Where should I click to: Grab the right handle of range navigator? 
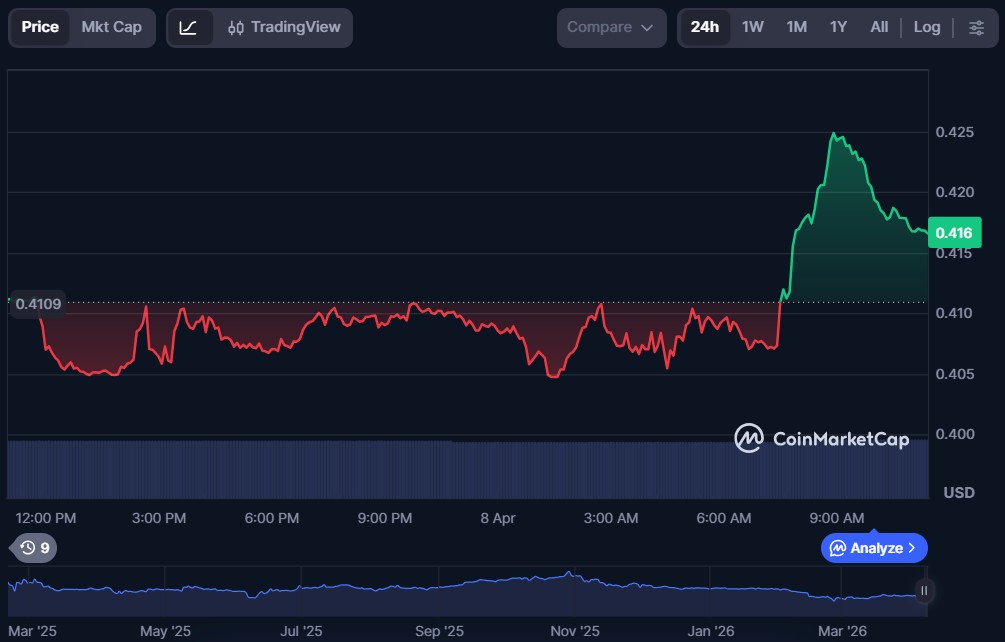pos(924,590)
